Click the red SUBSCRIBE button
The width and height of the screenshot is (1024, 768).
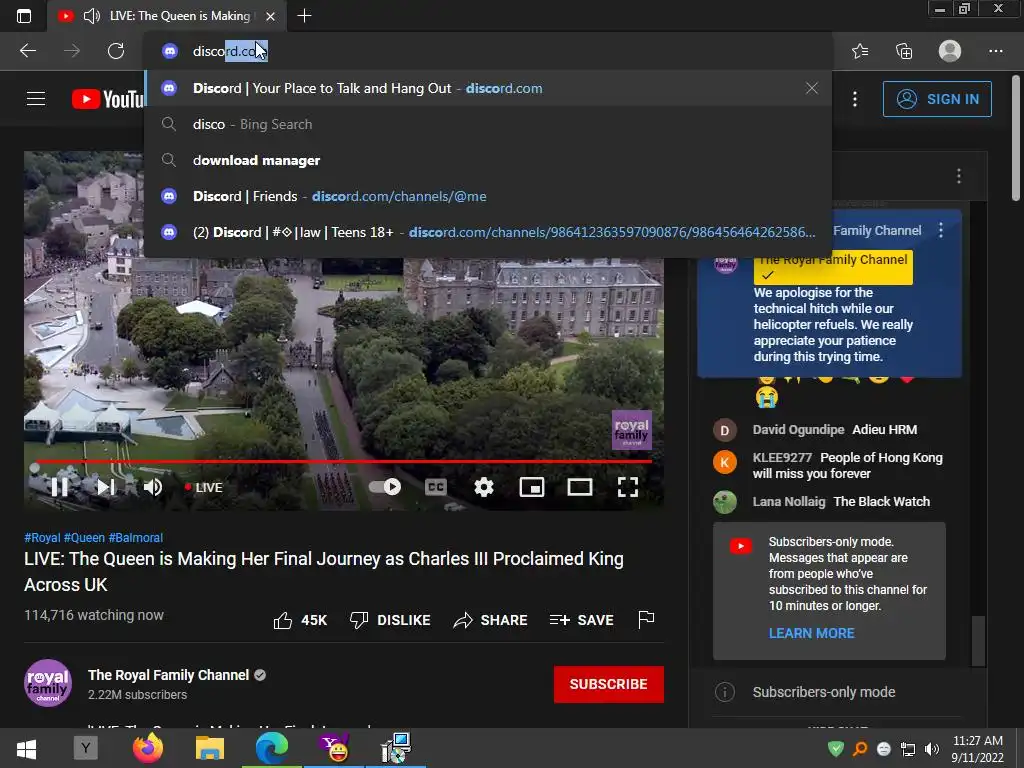(x=609, y=684)
